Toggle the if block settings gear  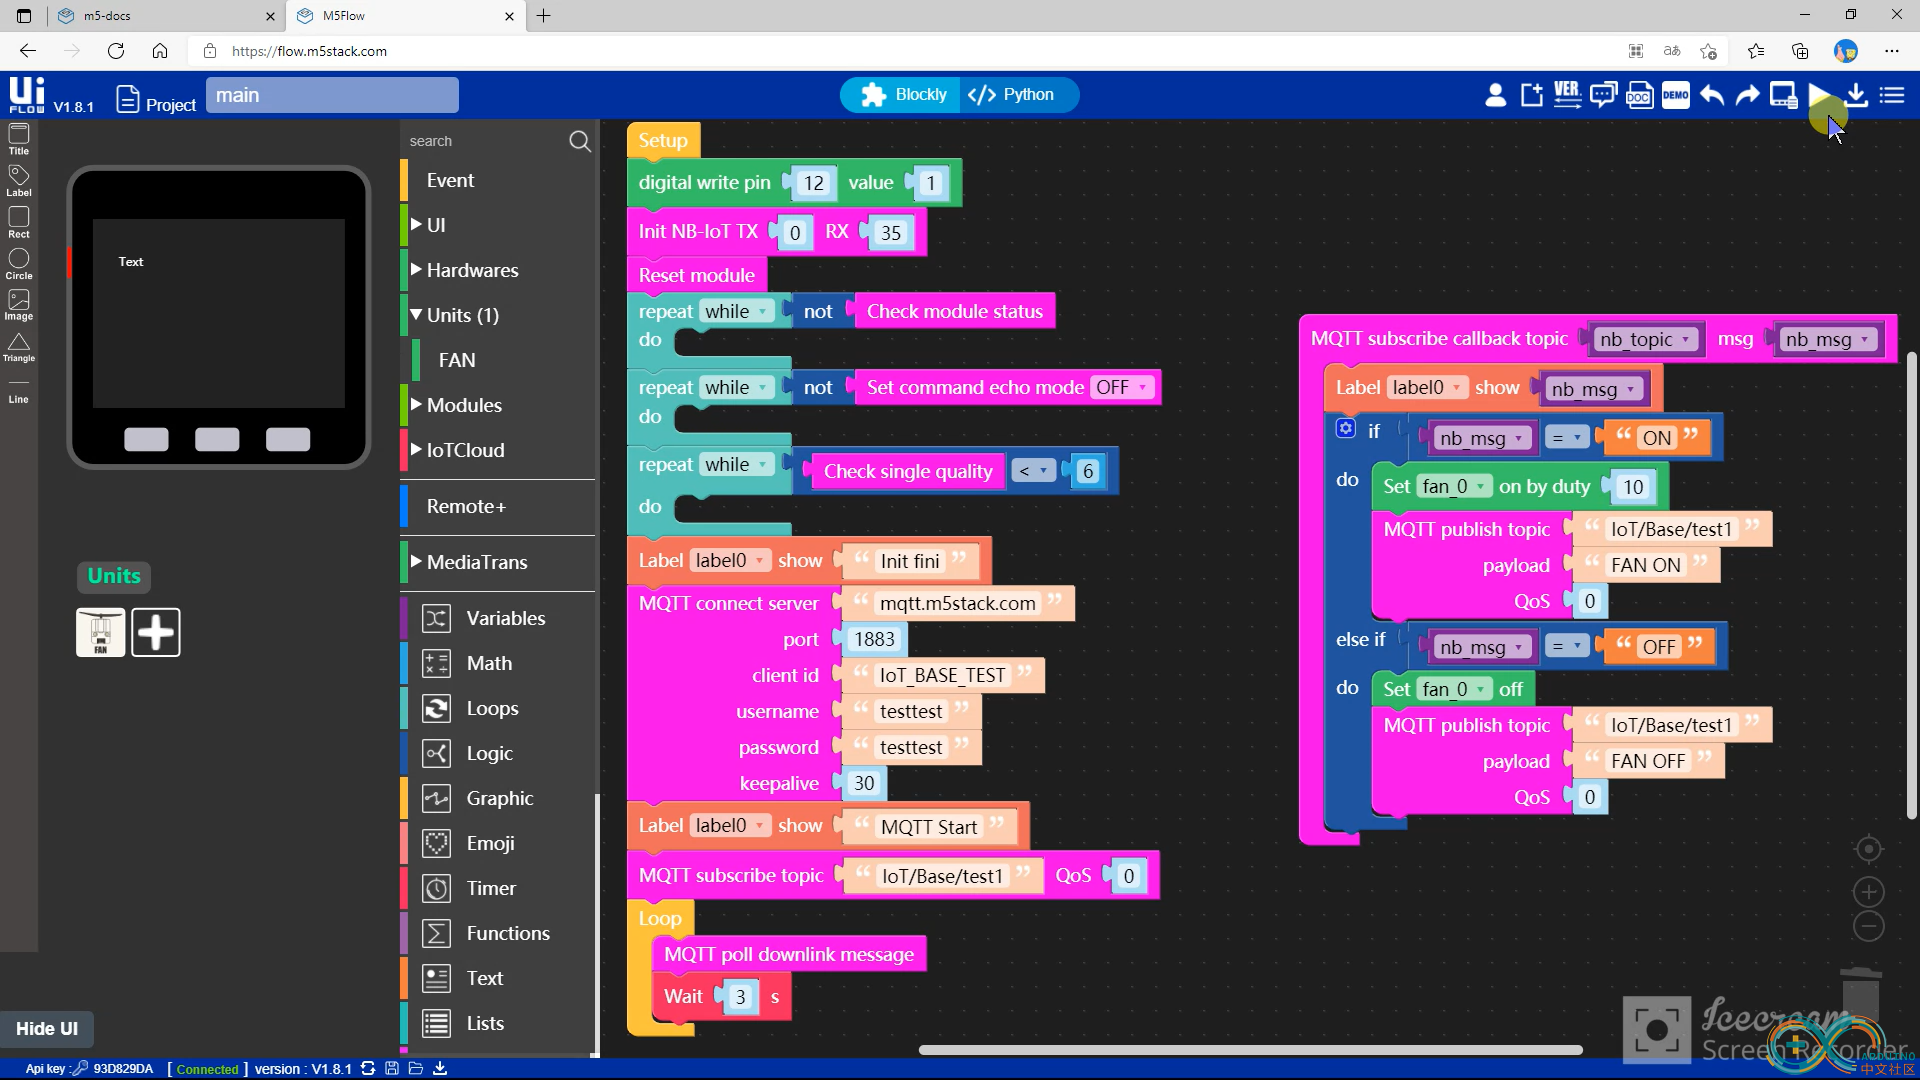pyautogui.click(x=1346, y=429)
